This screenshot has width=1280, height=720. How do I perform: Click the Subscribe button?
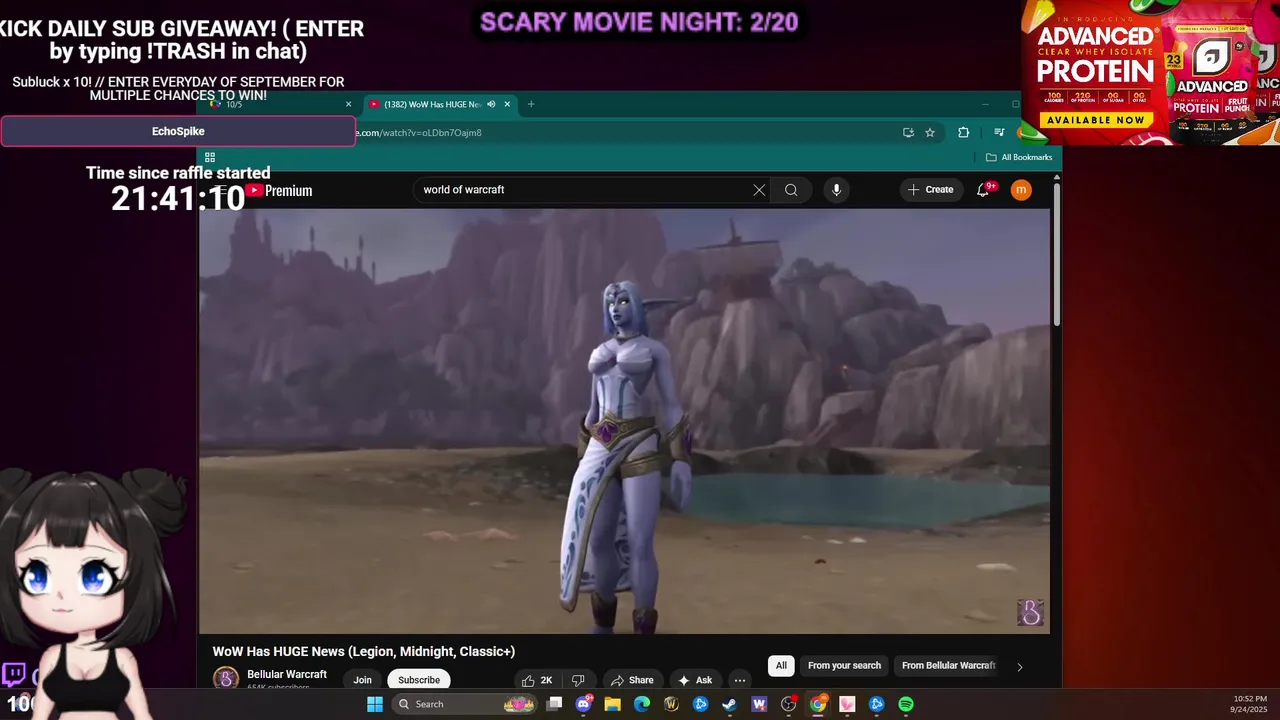point(419,680)
